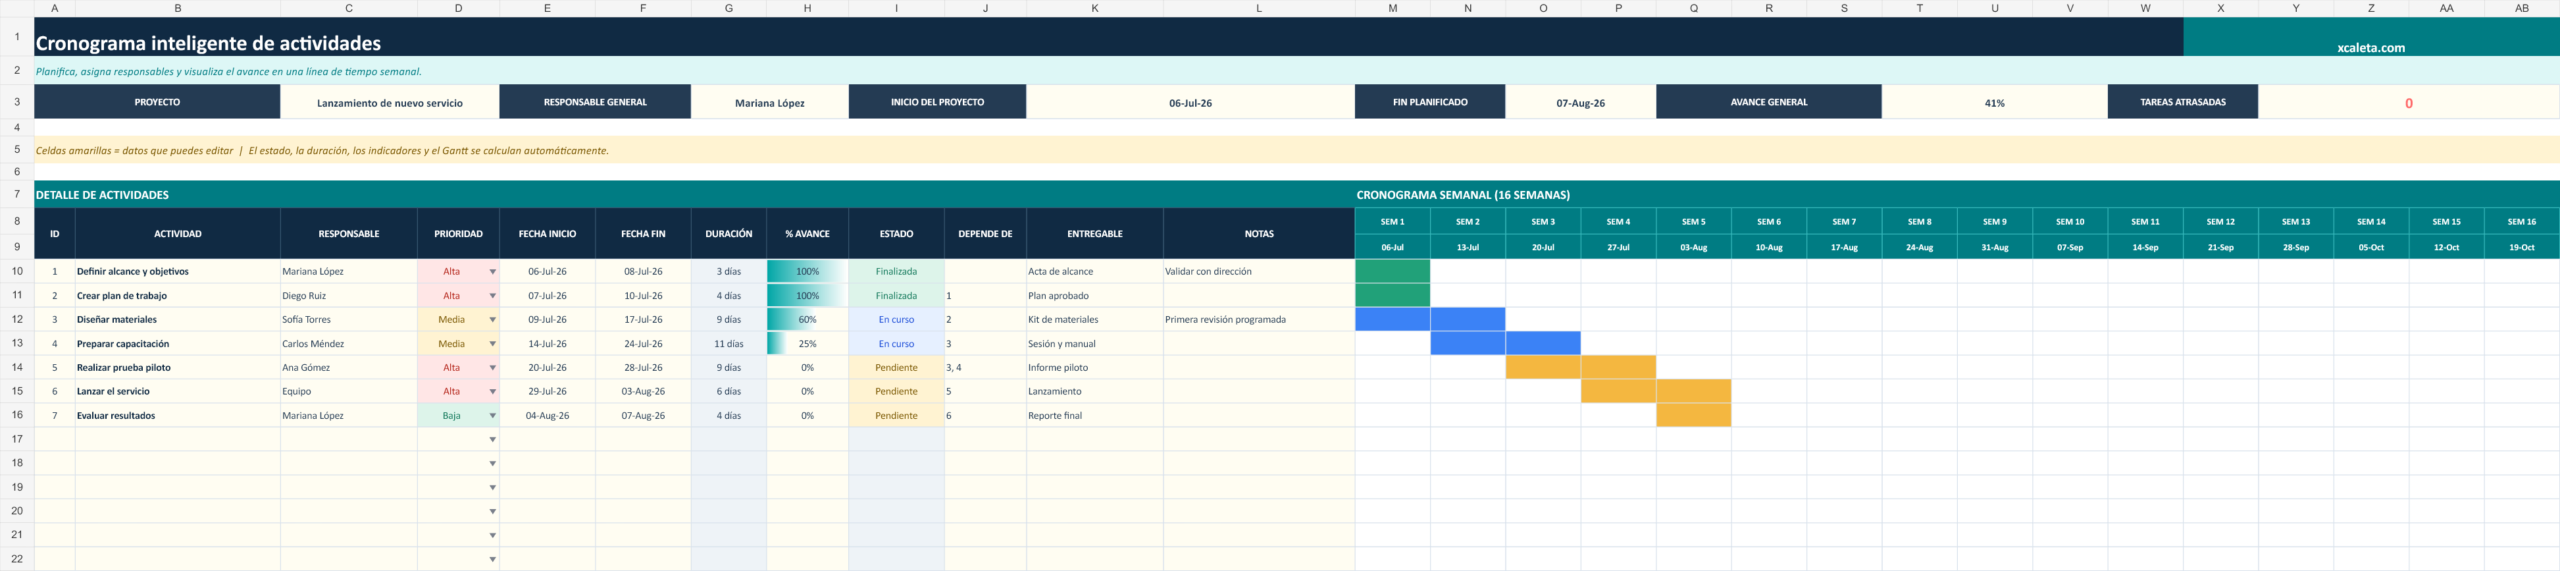Click the xcaleta.com link in header

[2371, 47]
